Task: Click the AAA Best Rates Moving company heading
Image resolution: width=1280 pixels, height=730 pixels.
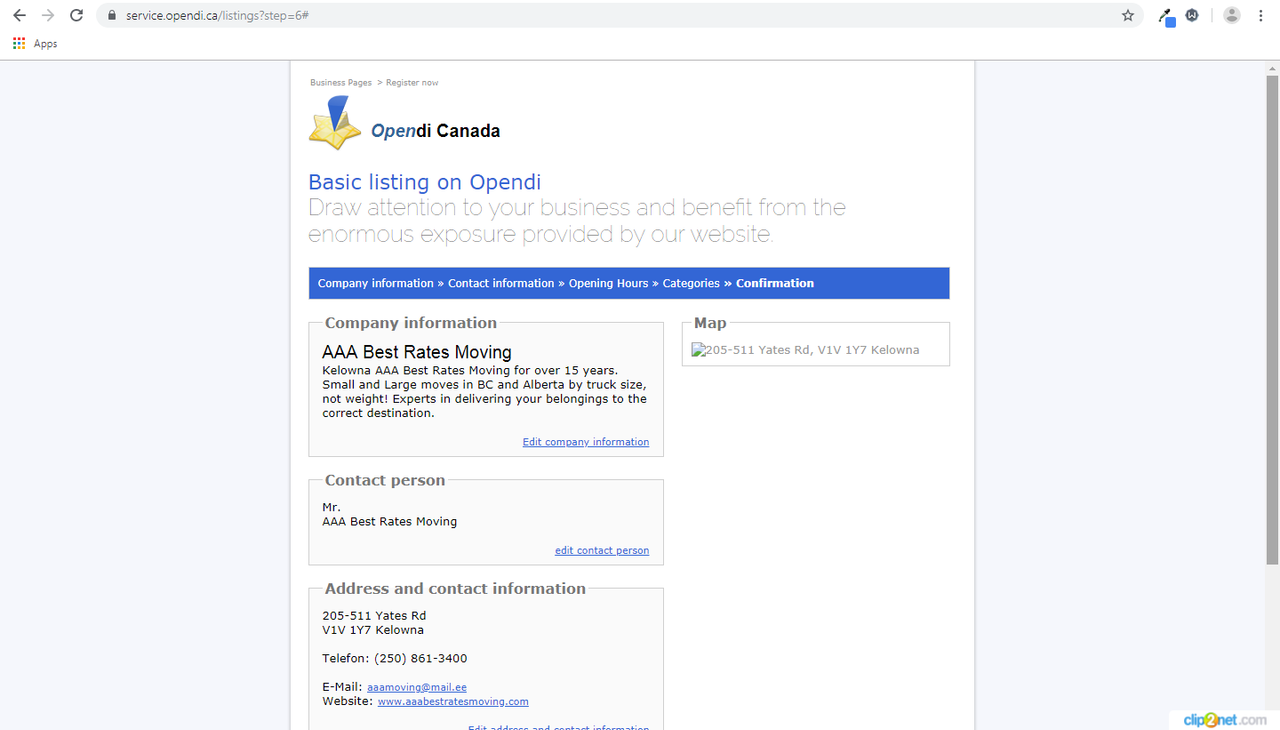Action: [x=417, y=352]
